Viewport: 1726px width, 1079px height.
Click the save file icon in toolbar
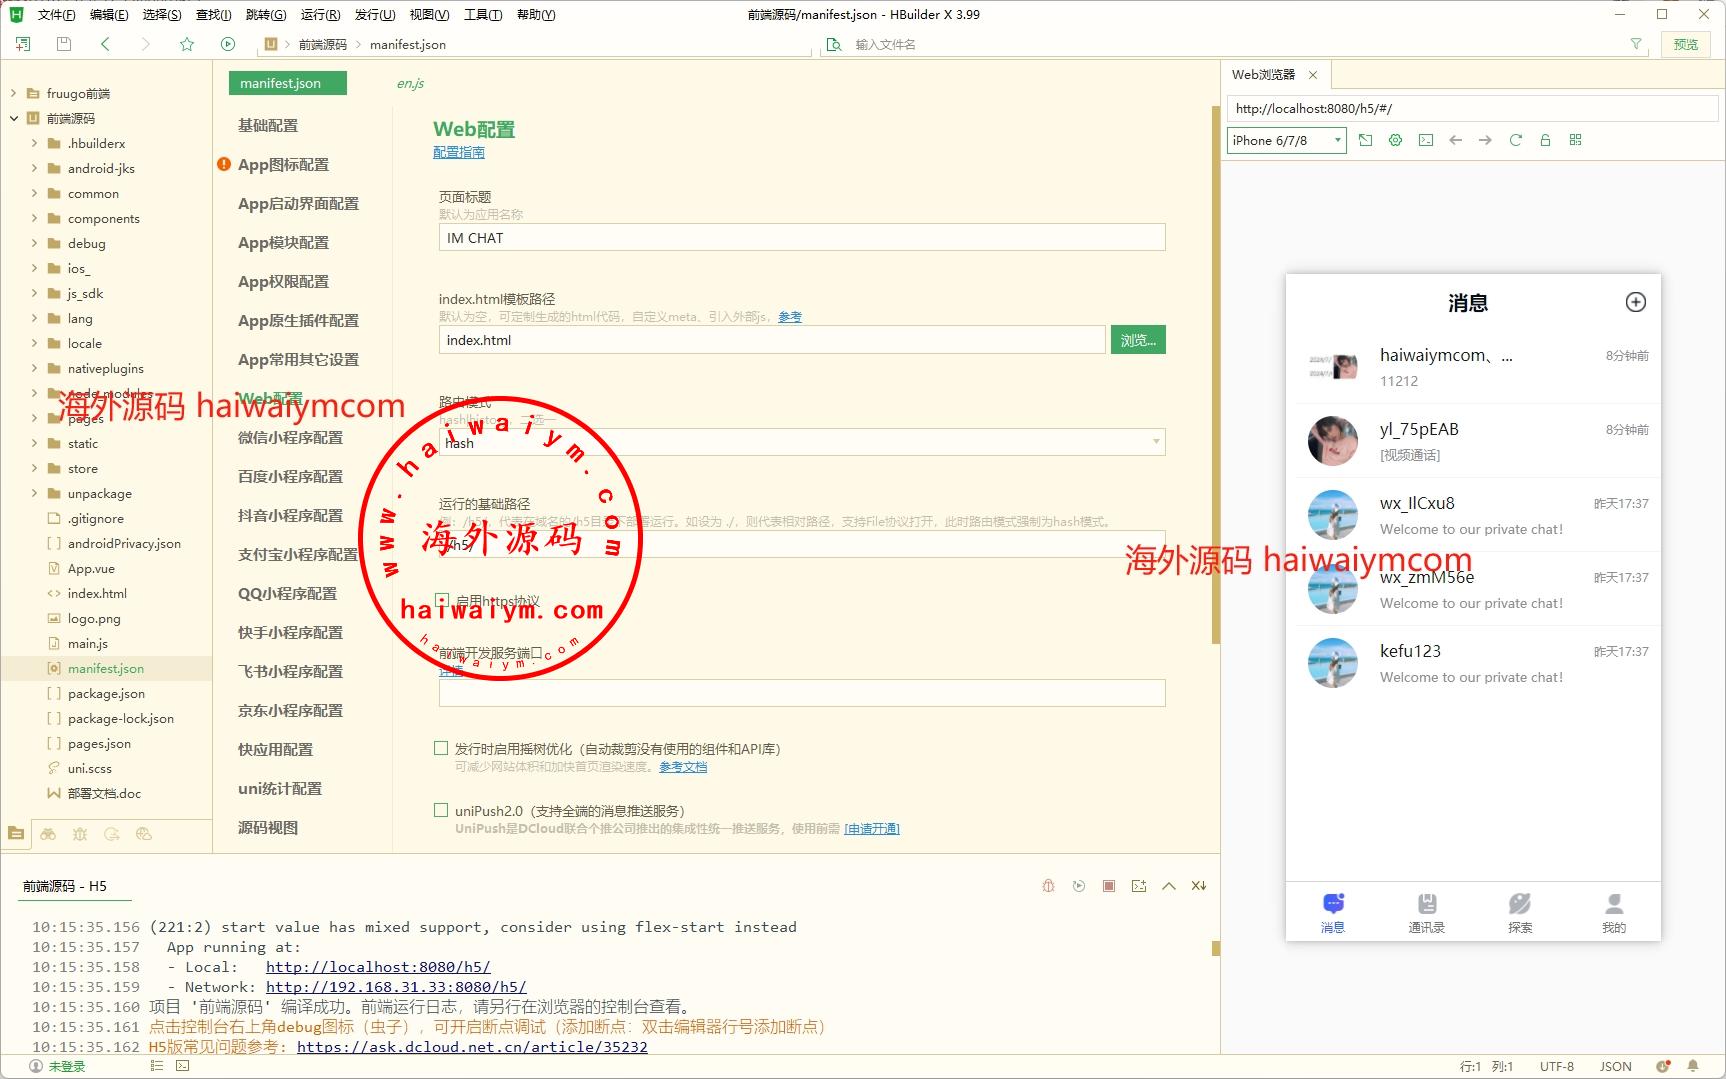tap(64, 44)
